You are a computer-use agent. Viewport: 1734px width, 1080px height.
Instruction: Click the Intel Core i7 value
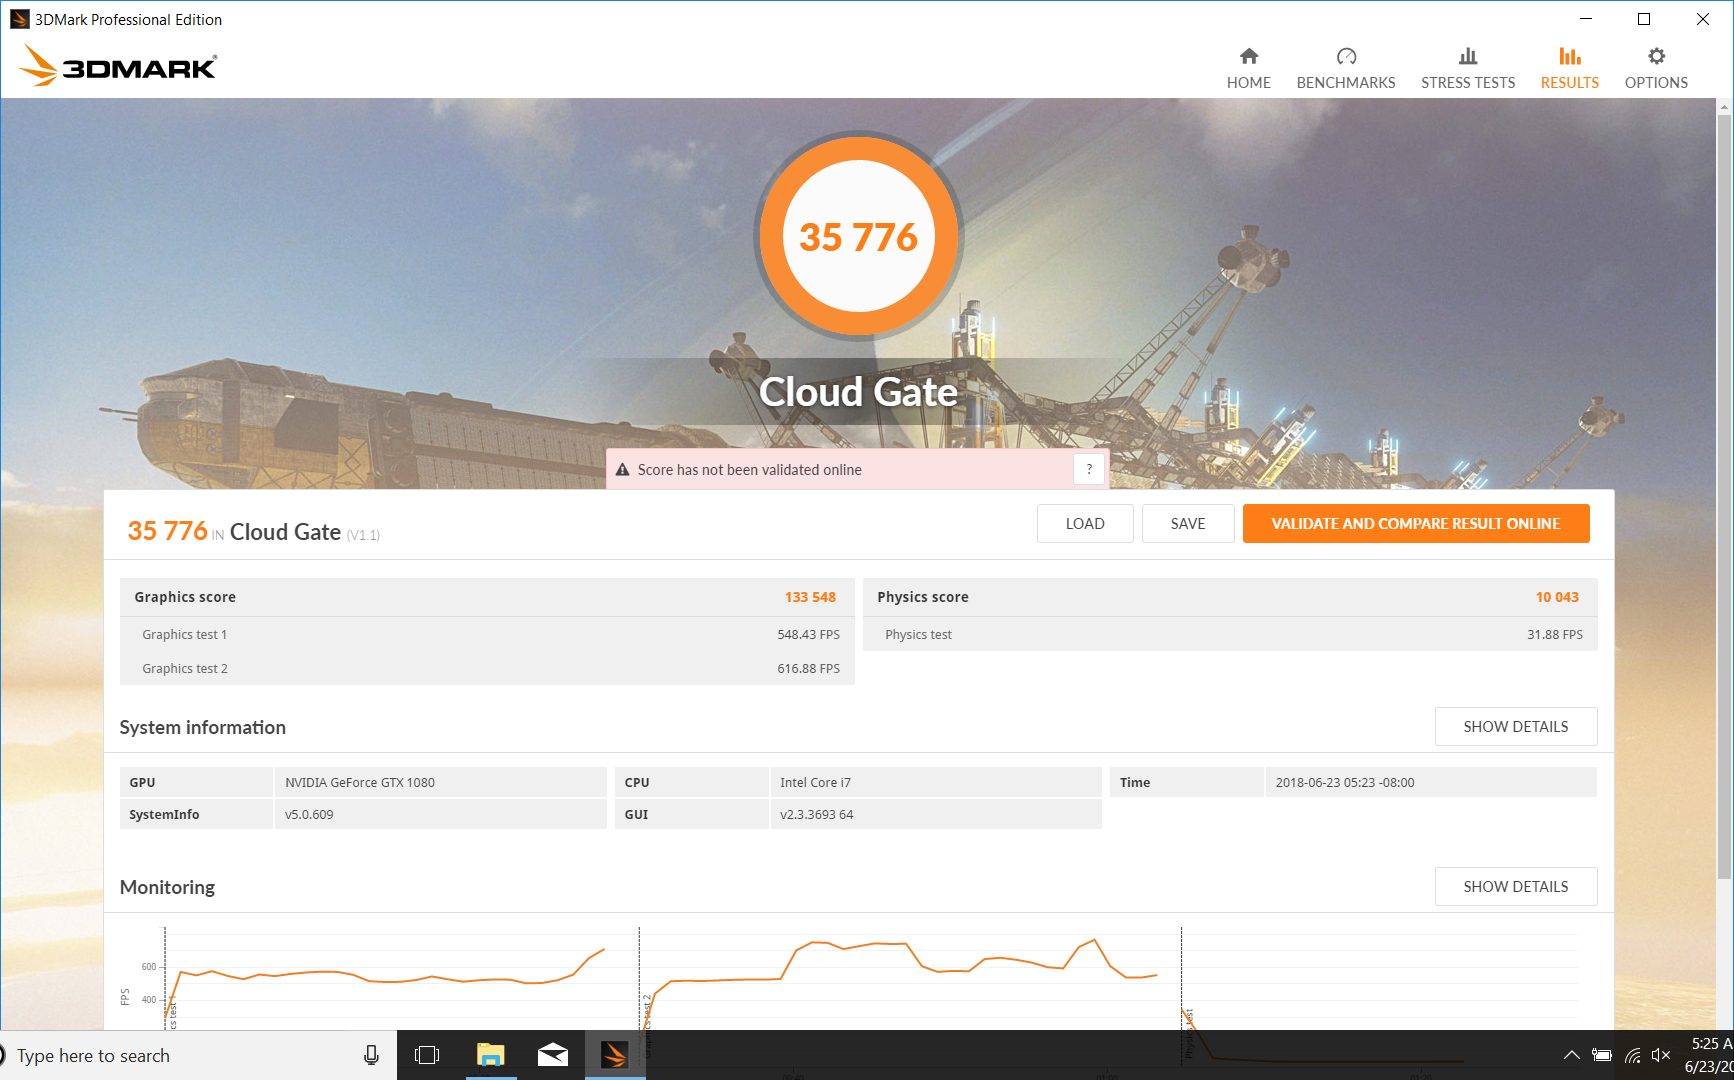point(815,783)
